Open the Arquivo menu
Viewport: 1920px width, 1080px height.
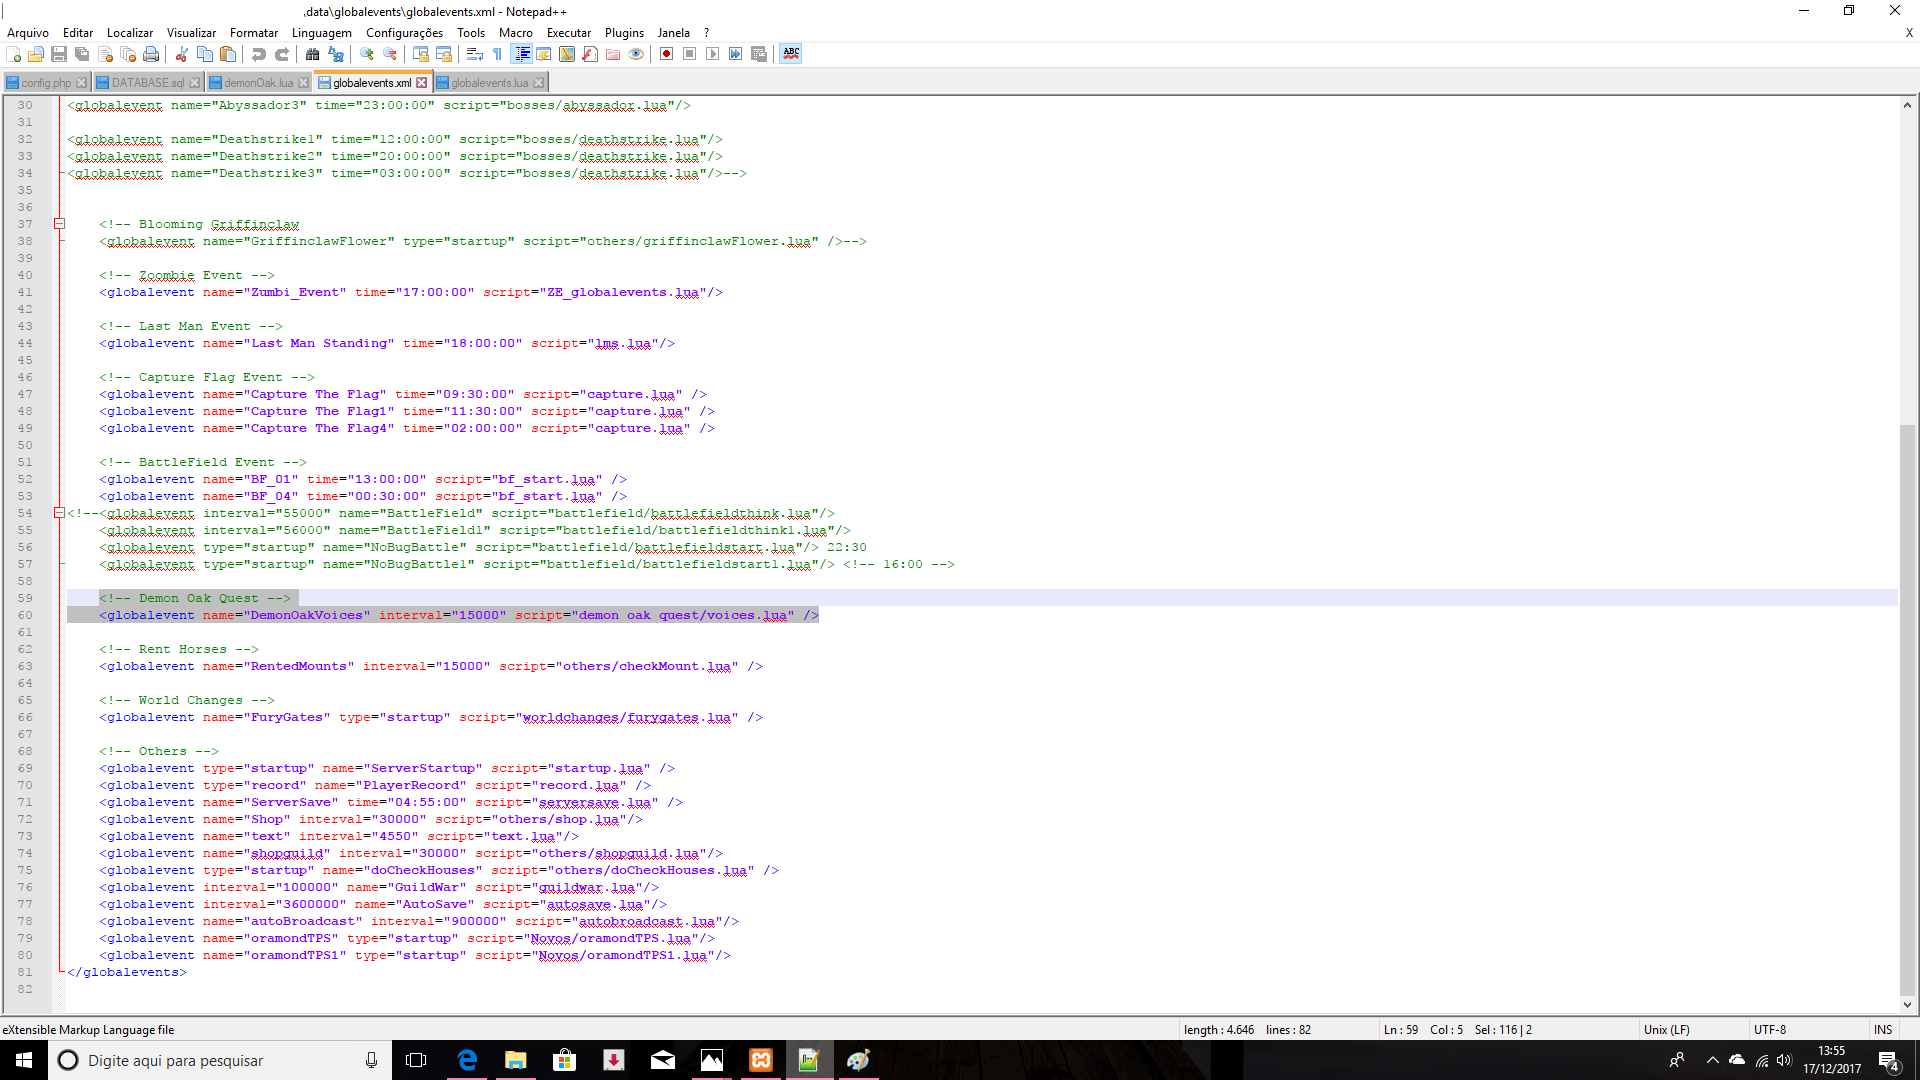(x=28, y=33)
